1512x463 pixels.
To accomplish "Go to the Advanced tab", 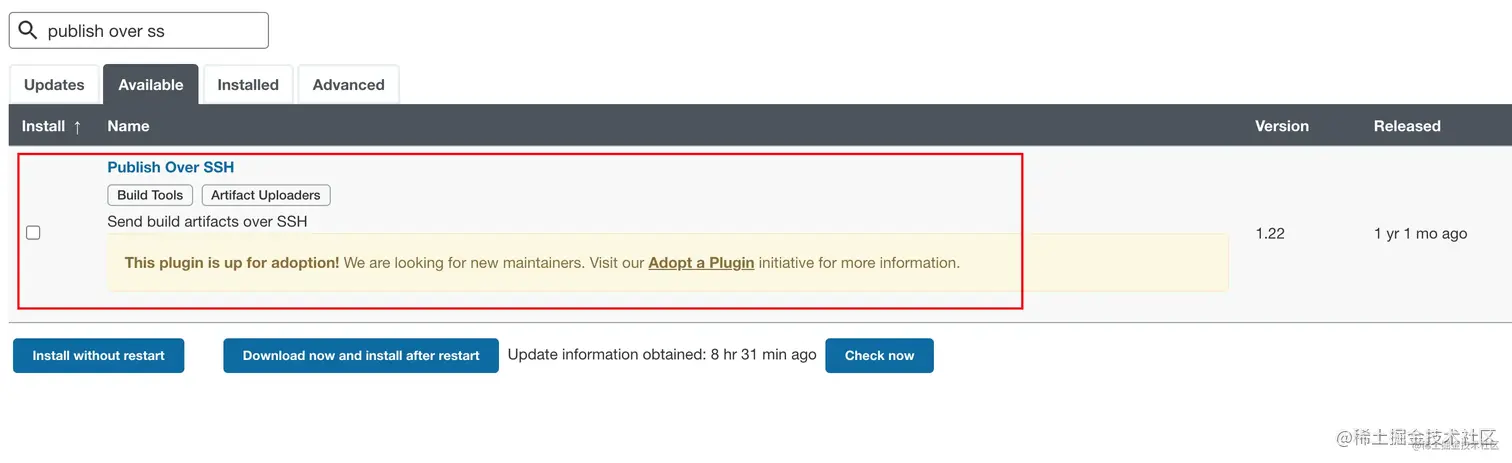I will [348, 85].
